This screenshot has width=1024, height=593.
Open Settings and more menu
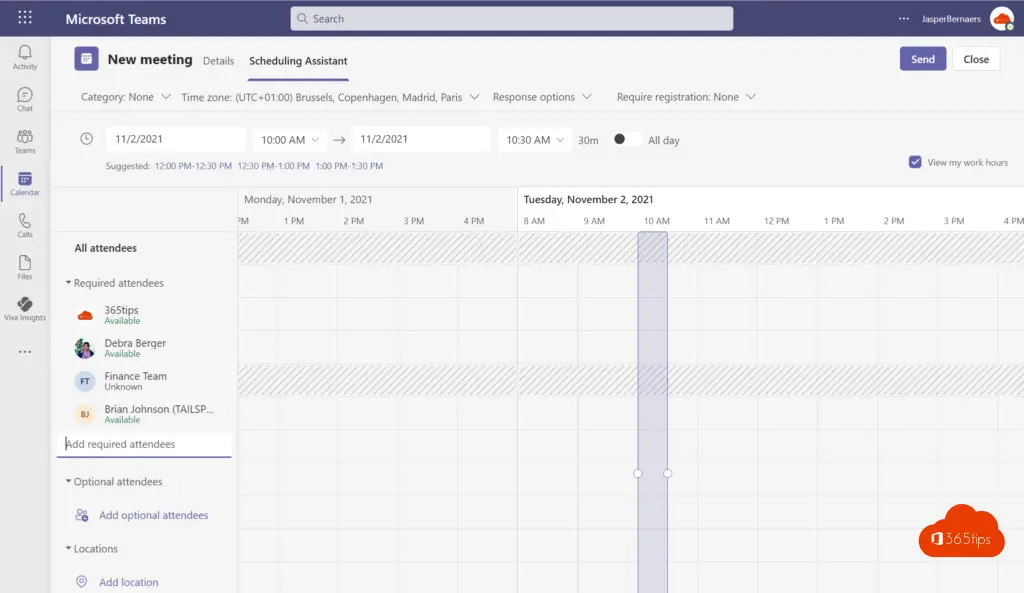click(904, 18)
